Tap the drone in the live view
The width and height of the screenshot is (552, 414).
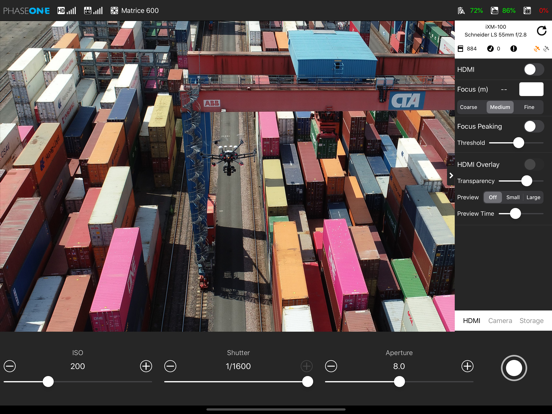(230, 158)
